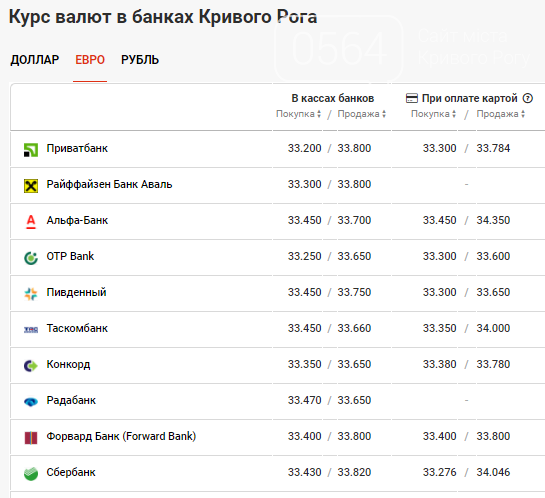Click the Райффайзен Банк Аваль logo icon

click(31, 186)
